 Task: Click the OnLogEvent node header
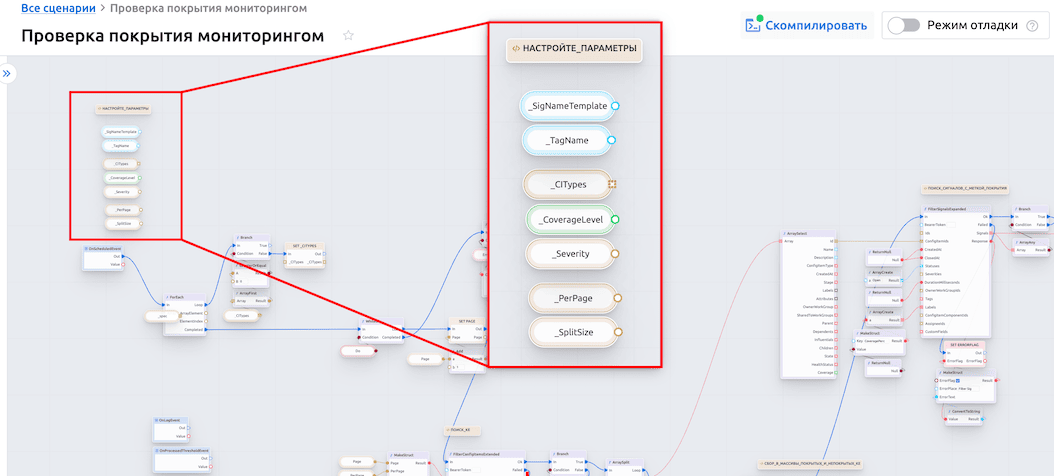pyautogui.click(x=170, y=421)
